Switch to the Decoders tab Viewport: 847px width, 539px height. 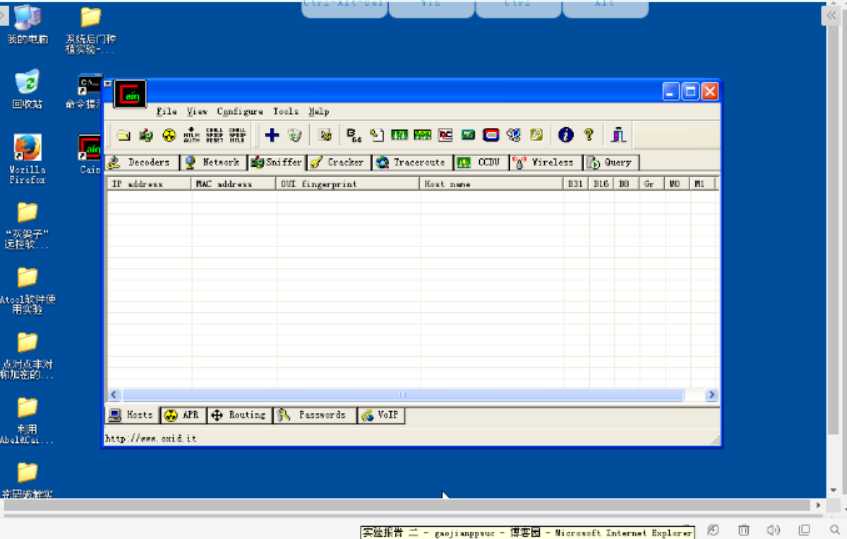(140, 162)
